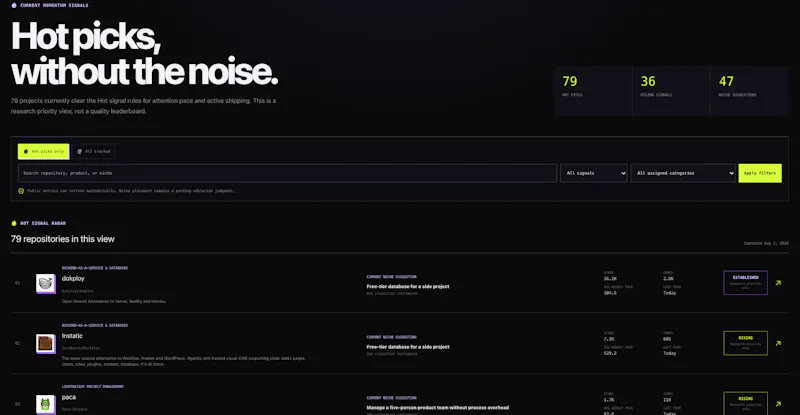The height and width of the screenshot is (415, 800).
Task: Open the dokploy repository title
Action: coord(73,278)
